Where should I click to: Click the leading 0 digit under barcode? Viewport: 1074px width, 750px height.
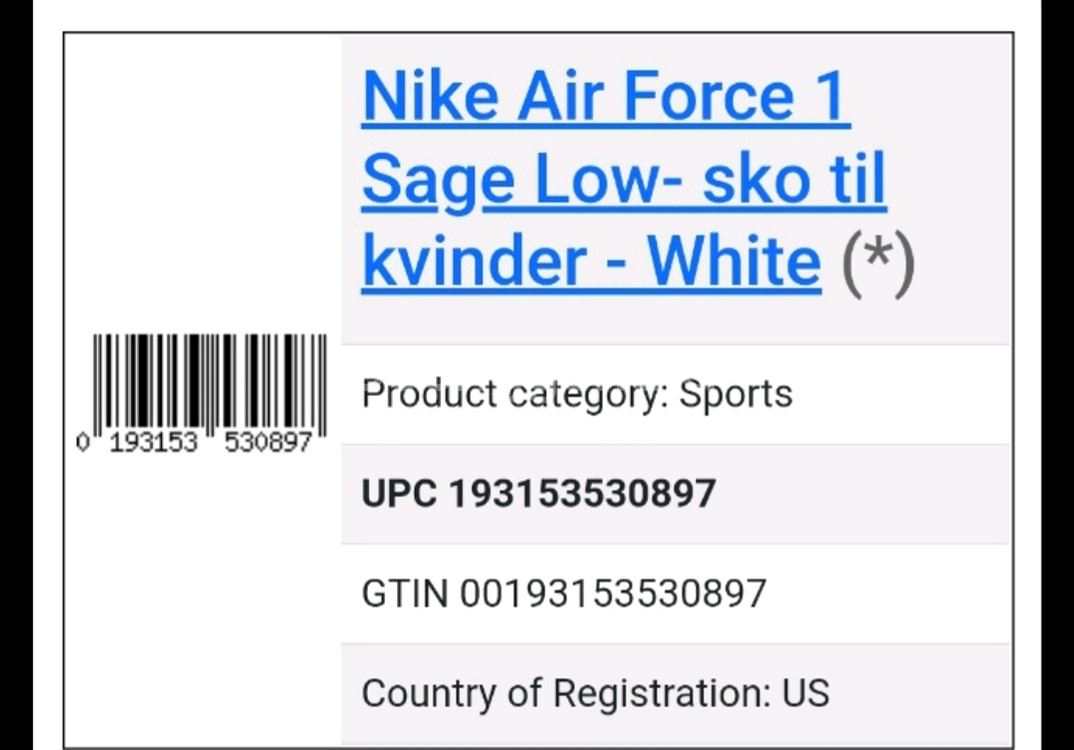pyautogui.click(x=82, y=442)
